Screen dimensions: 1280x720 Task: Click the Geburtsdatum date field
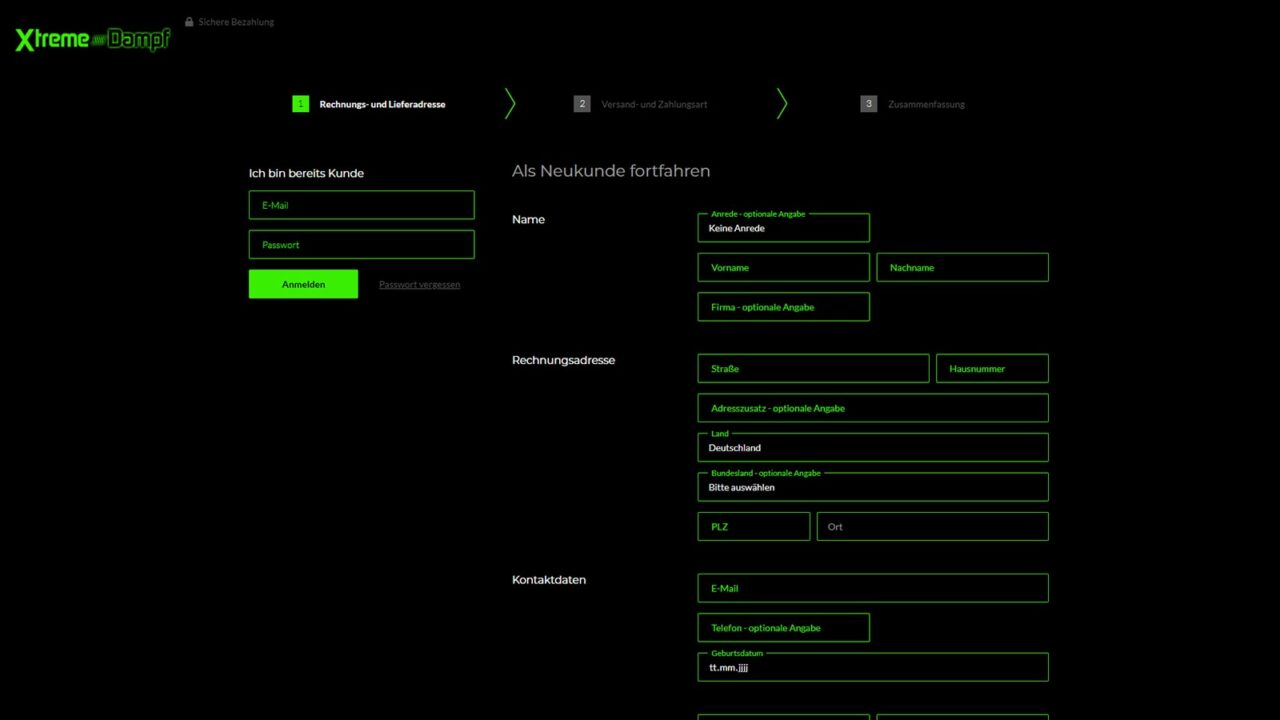click(872, 667)
